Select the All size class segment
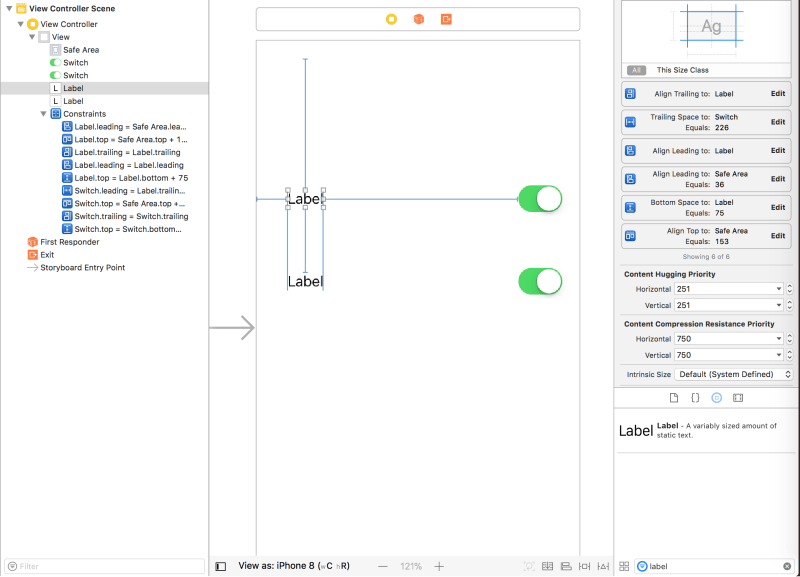 pyautogui.click(x=637, y=70)
